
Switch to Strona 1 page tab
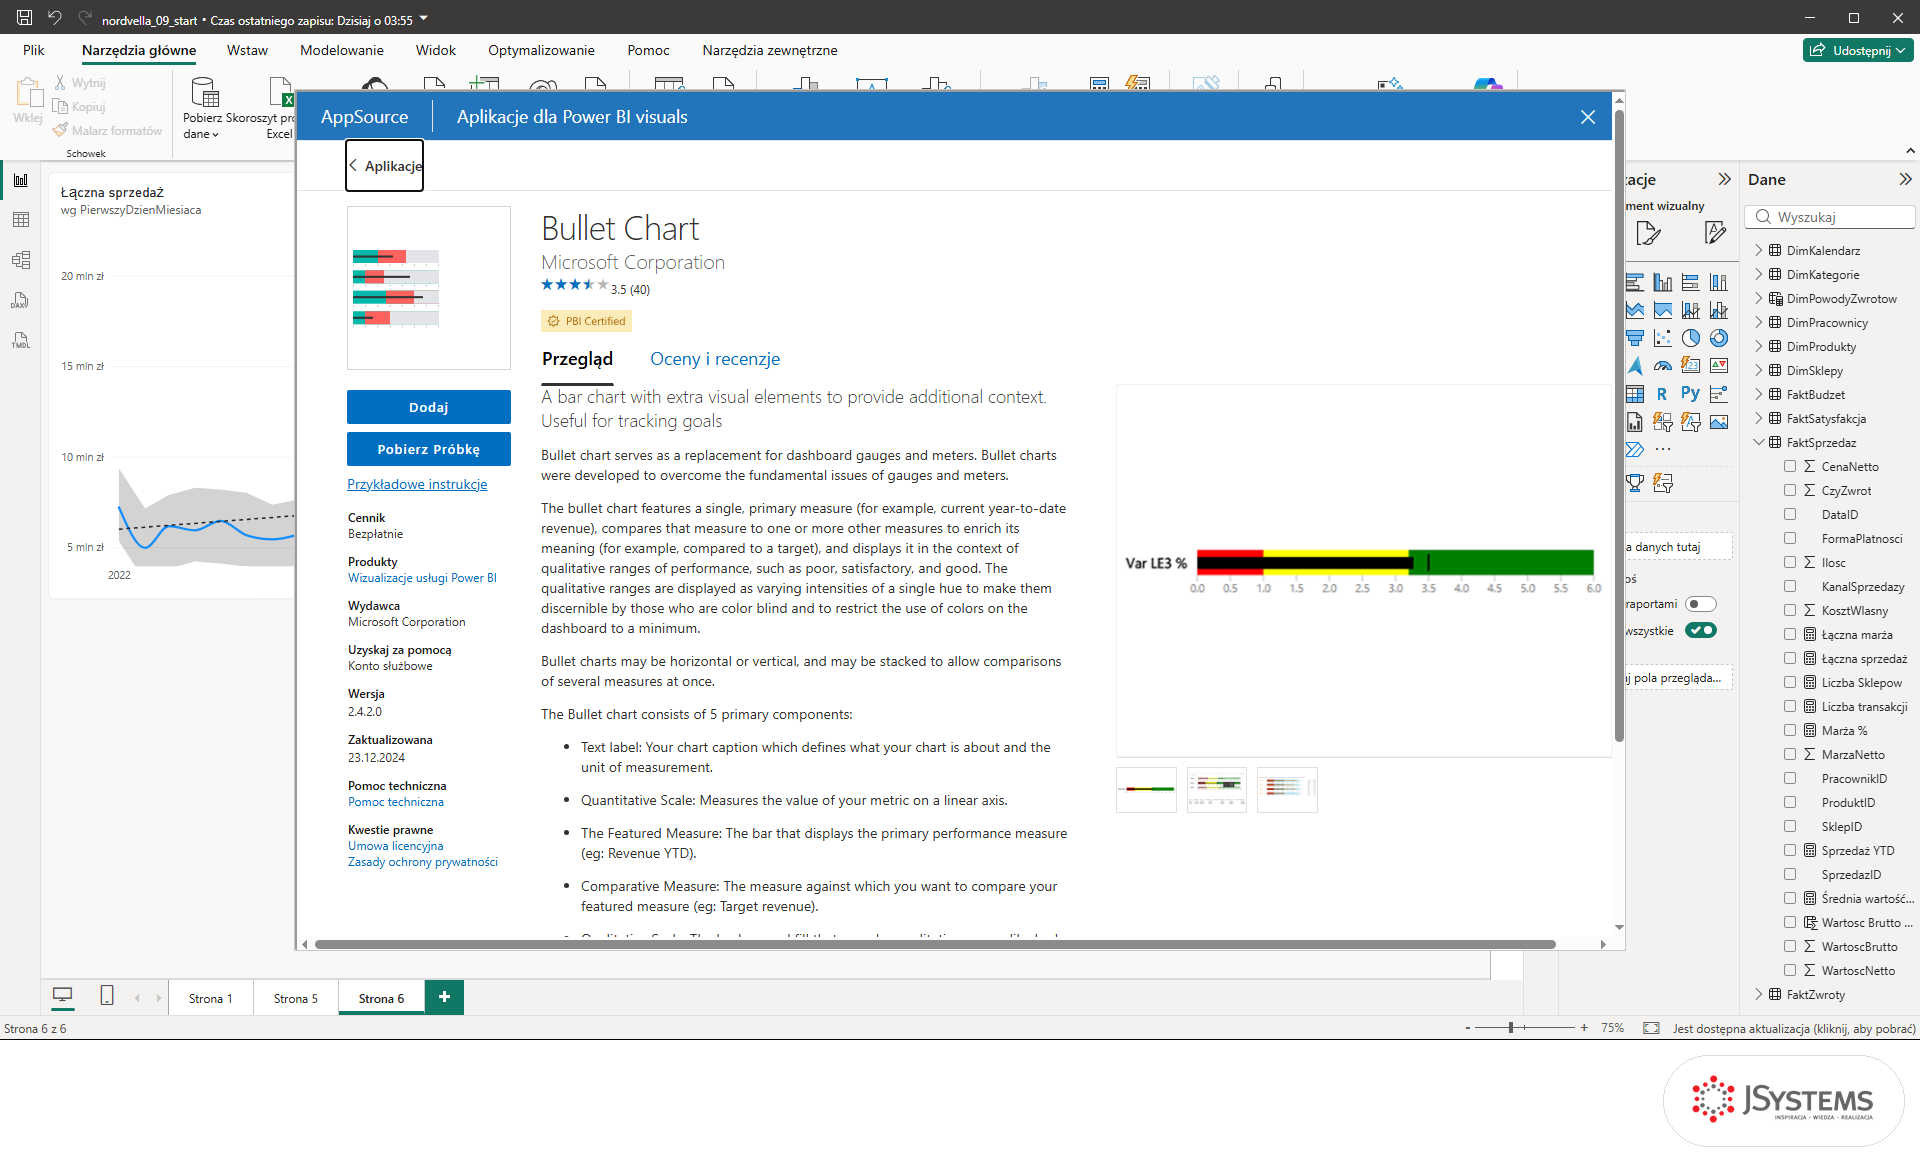tap(210, 998)
